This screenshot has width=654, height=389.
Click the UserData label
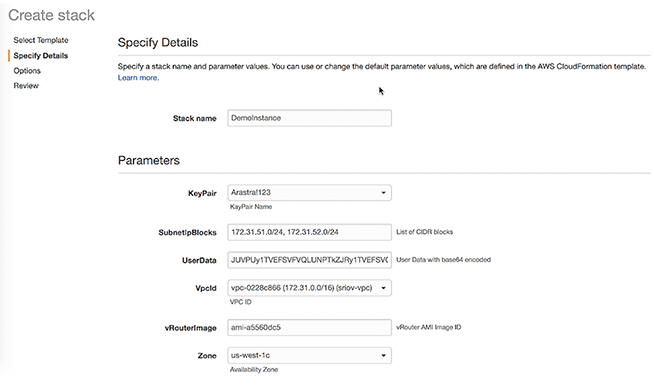[x=199, y=260]
